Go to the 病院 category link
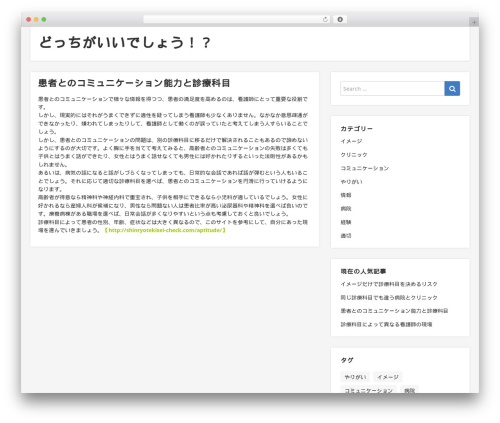 pos(346,209)
